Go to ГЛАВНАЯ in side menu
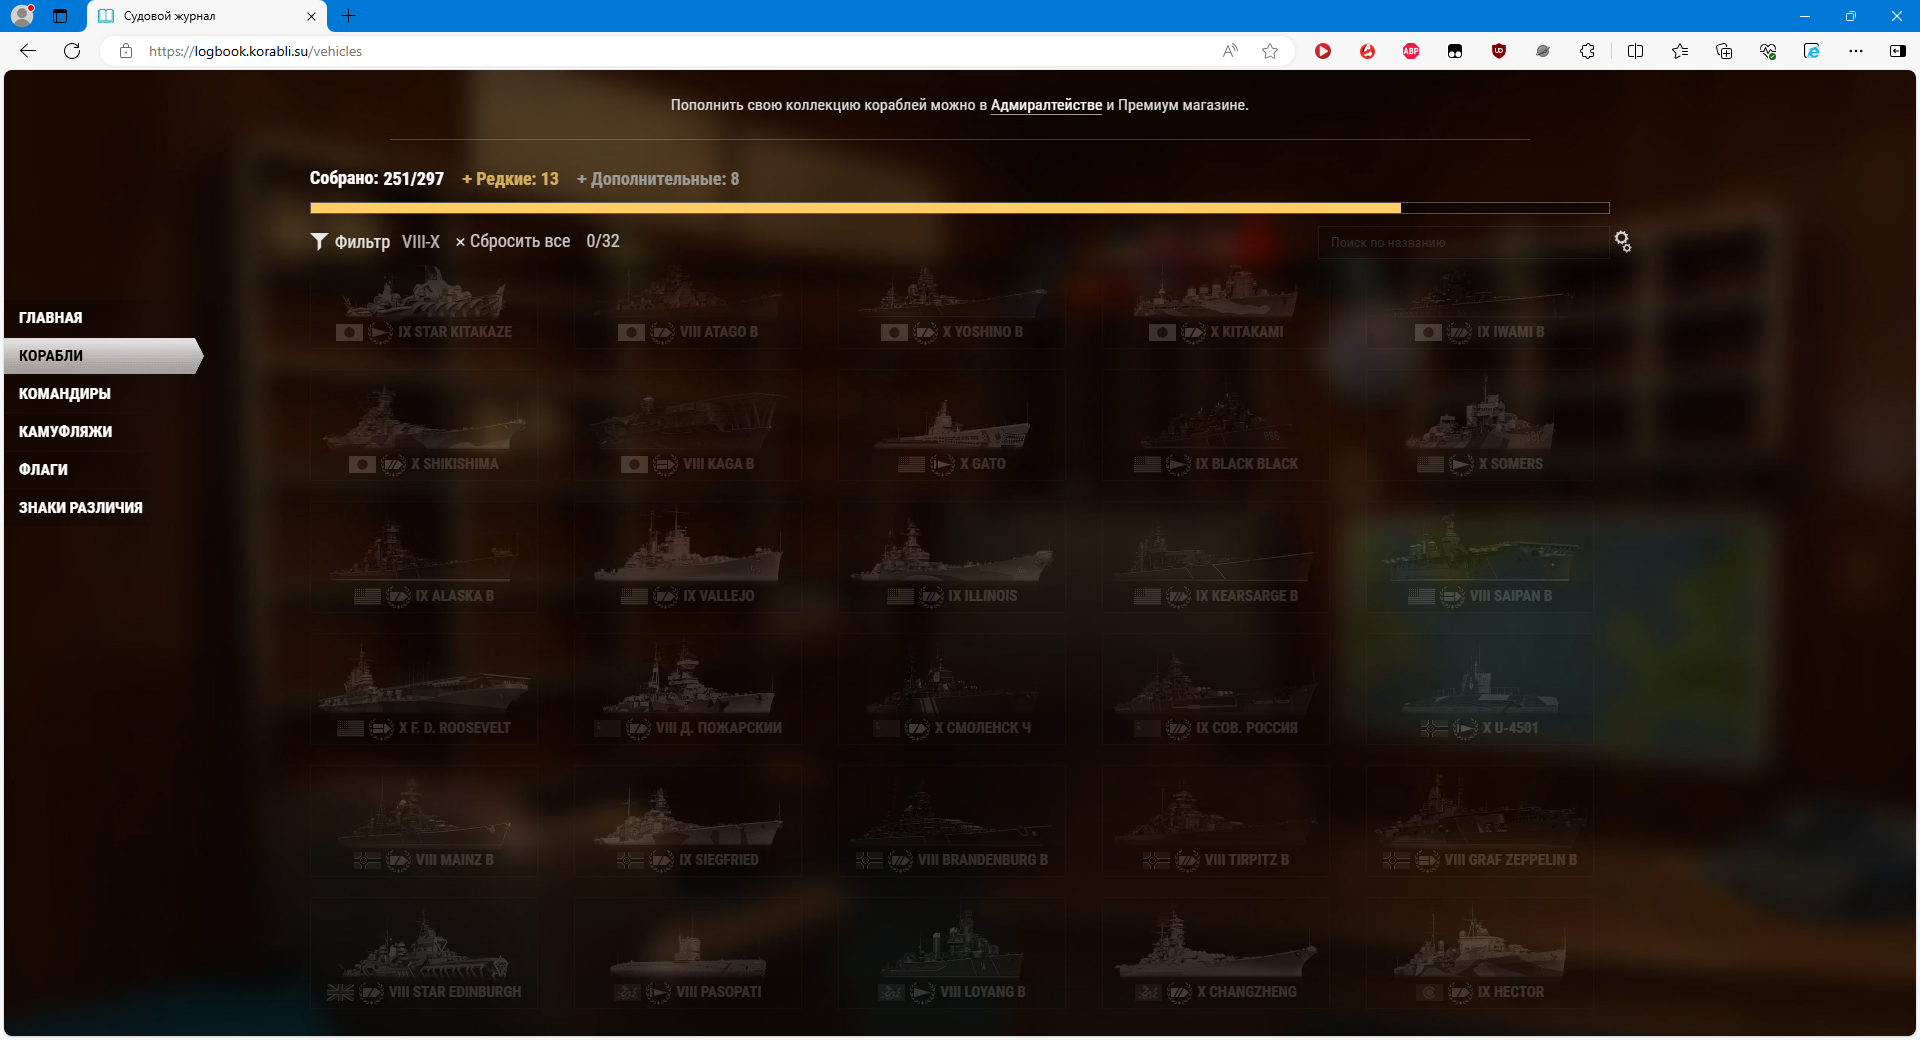The image size is (1920, 1040). [x=51, y=318]
